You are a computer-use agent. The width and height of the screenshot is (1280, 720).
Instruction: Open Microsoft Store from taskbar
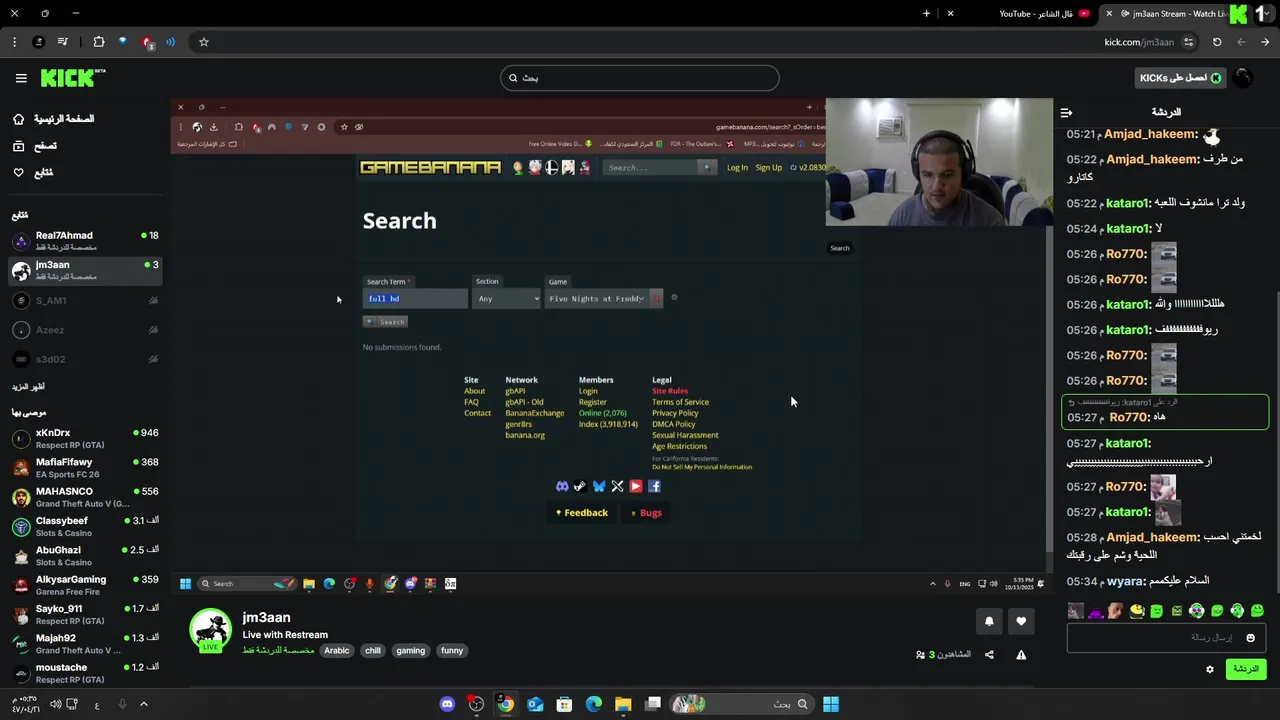pos(564,704)
